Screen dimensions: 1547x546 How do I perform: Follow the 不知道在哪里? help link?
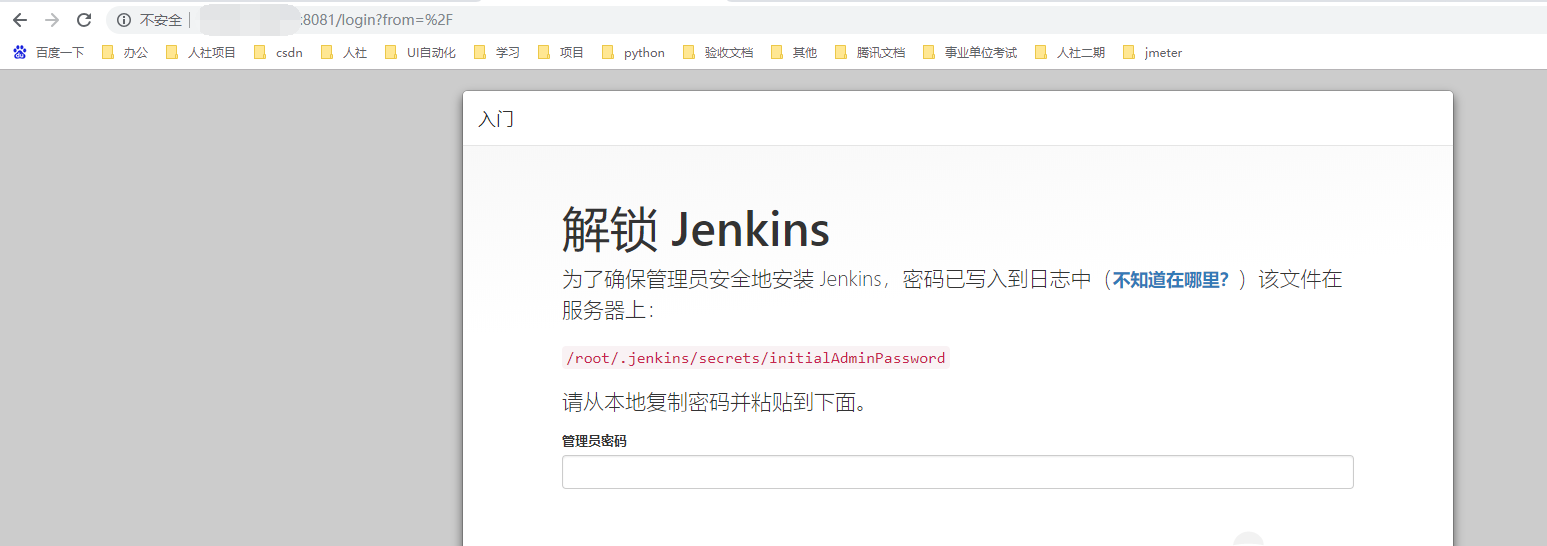1170,280
